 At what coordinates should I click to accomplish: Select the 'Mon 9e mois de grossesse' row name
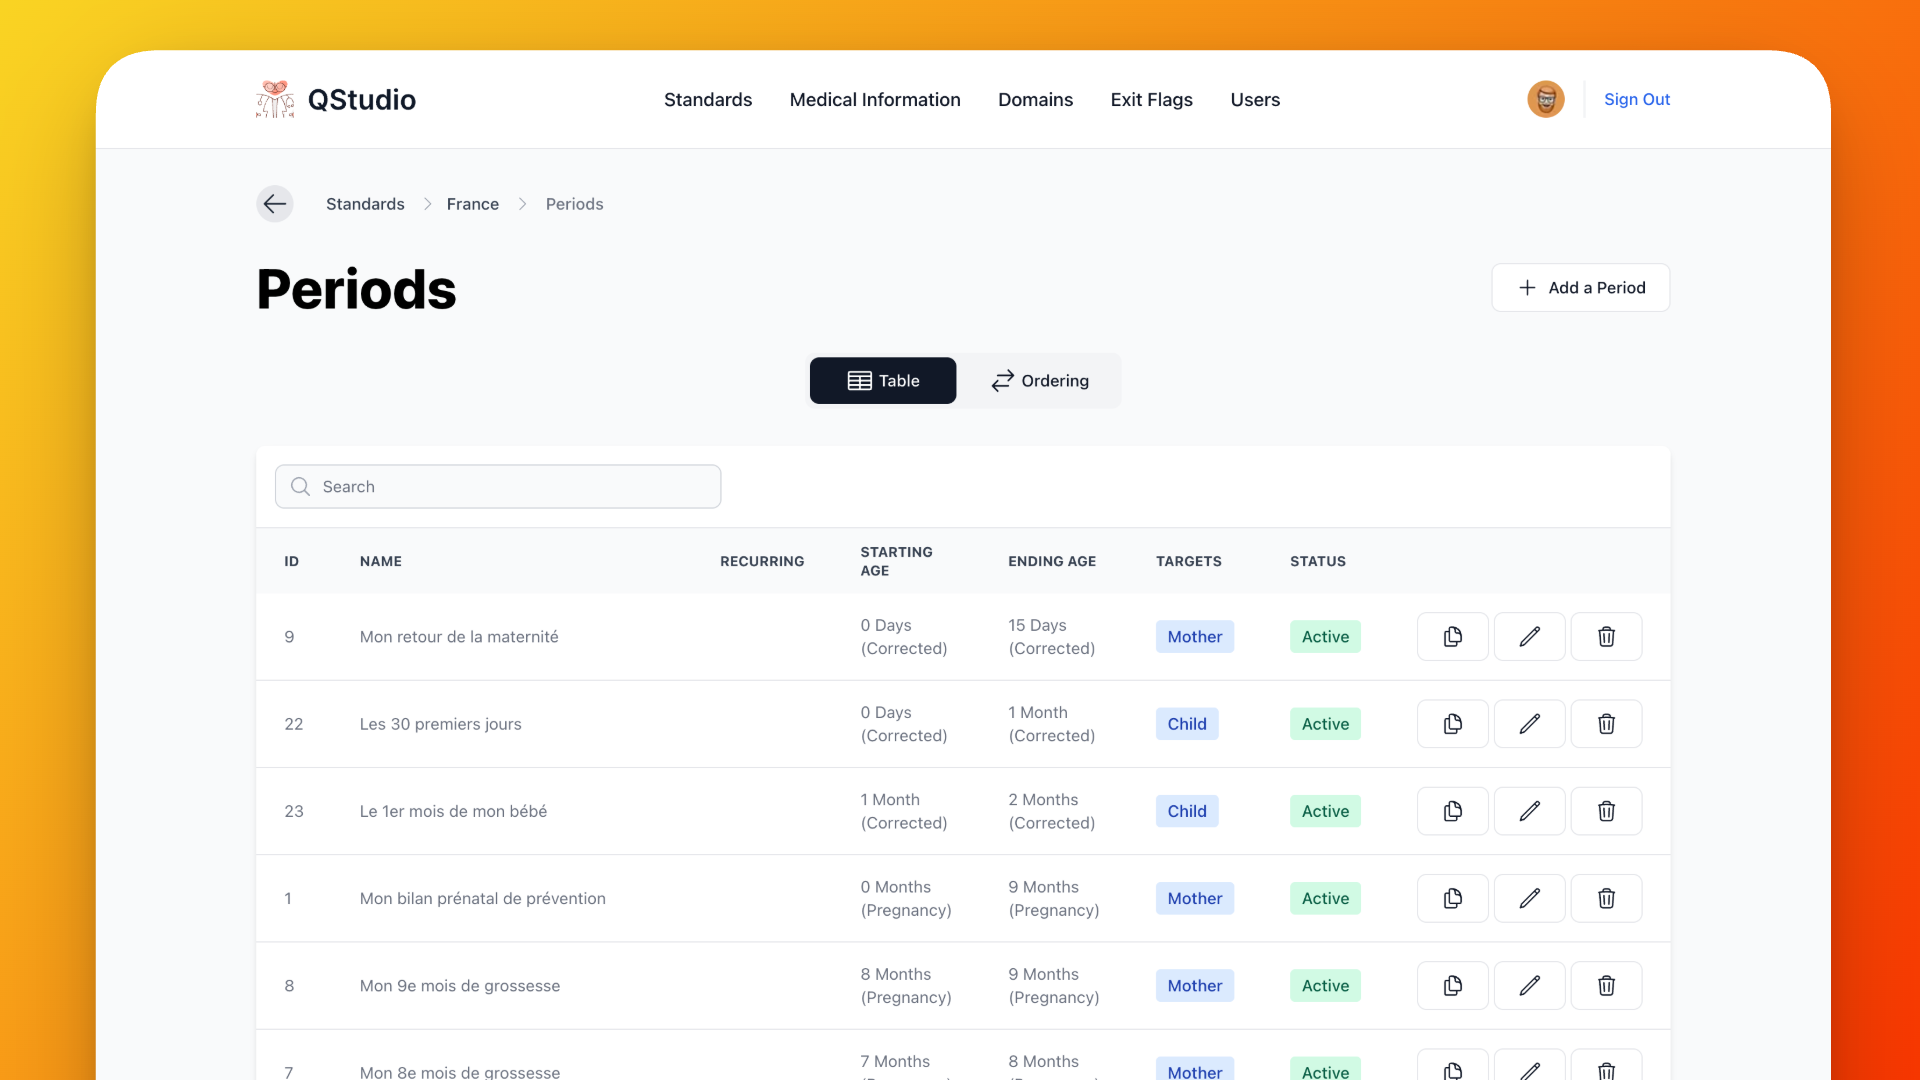coord(460,986)
